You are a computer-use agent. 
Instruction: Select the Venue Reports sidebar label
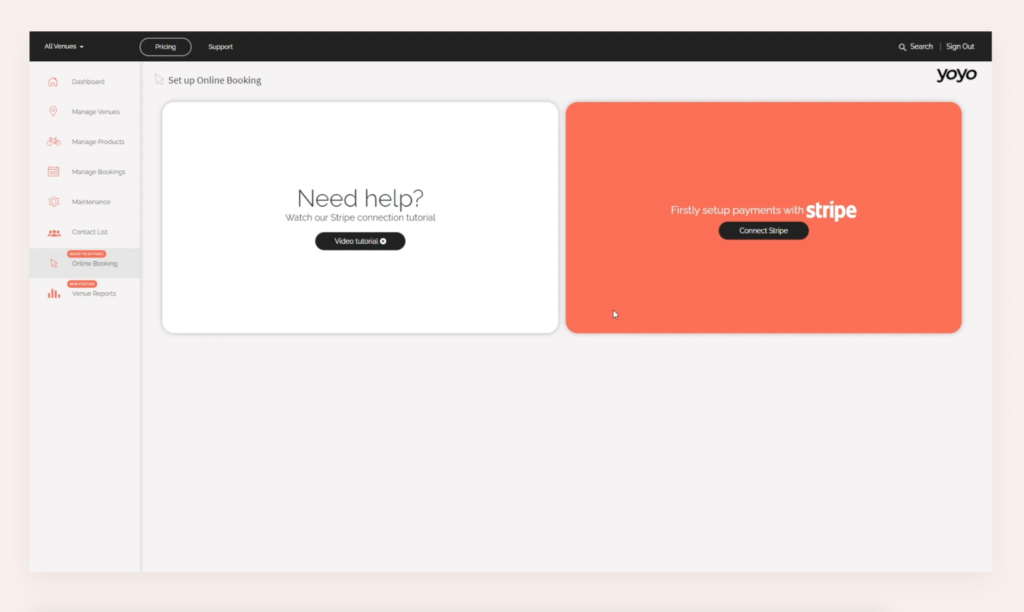94,294
